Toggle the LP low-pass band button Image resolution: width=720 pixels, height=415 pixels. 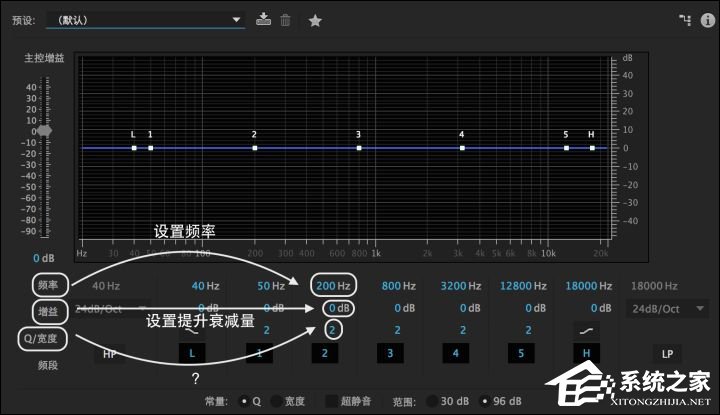point(667,354)
